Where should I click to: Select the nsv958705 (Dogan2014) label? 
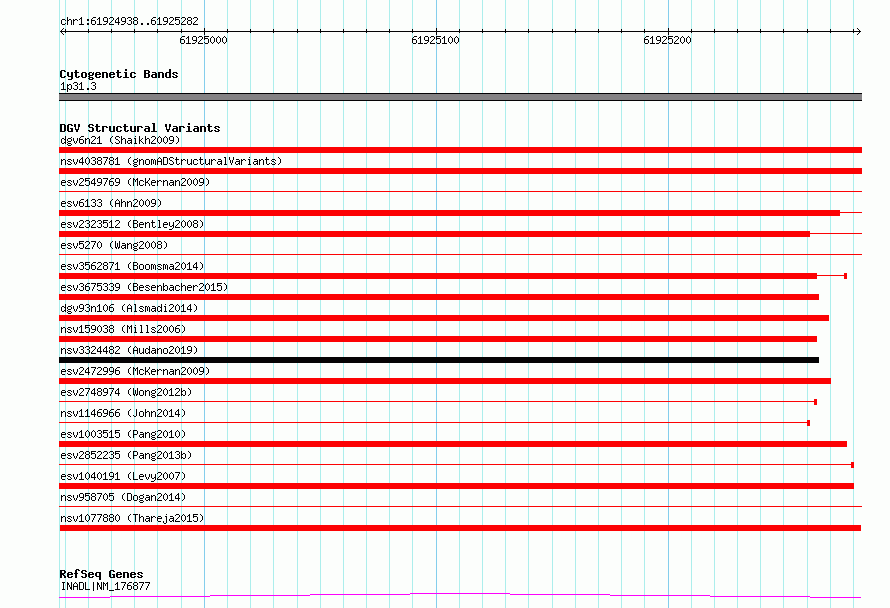click(123, 497)
